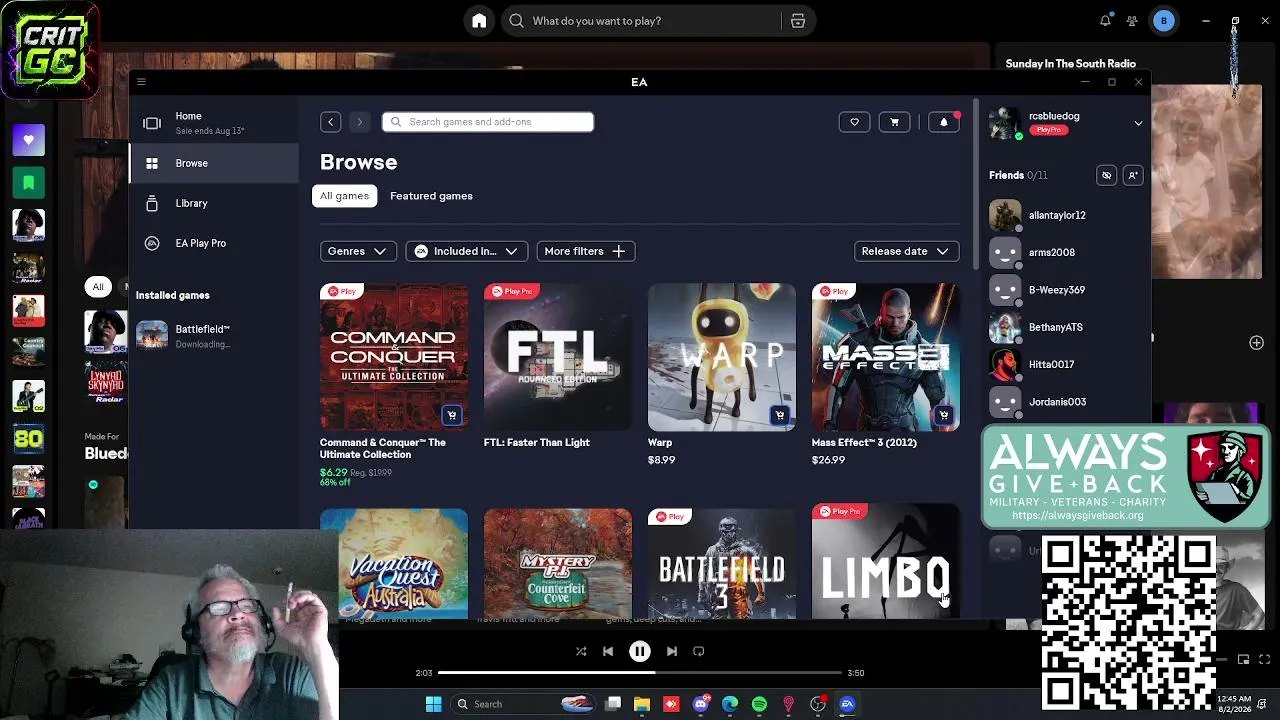Open the Spotify profile avatar B
This screenshot has width=1280, height=720.
point(1163,21)
